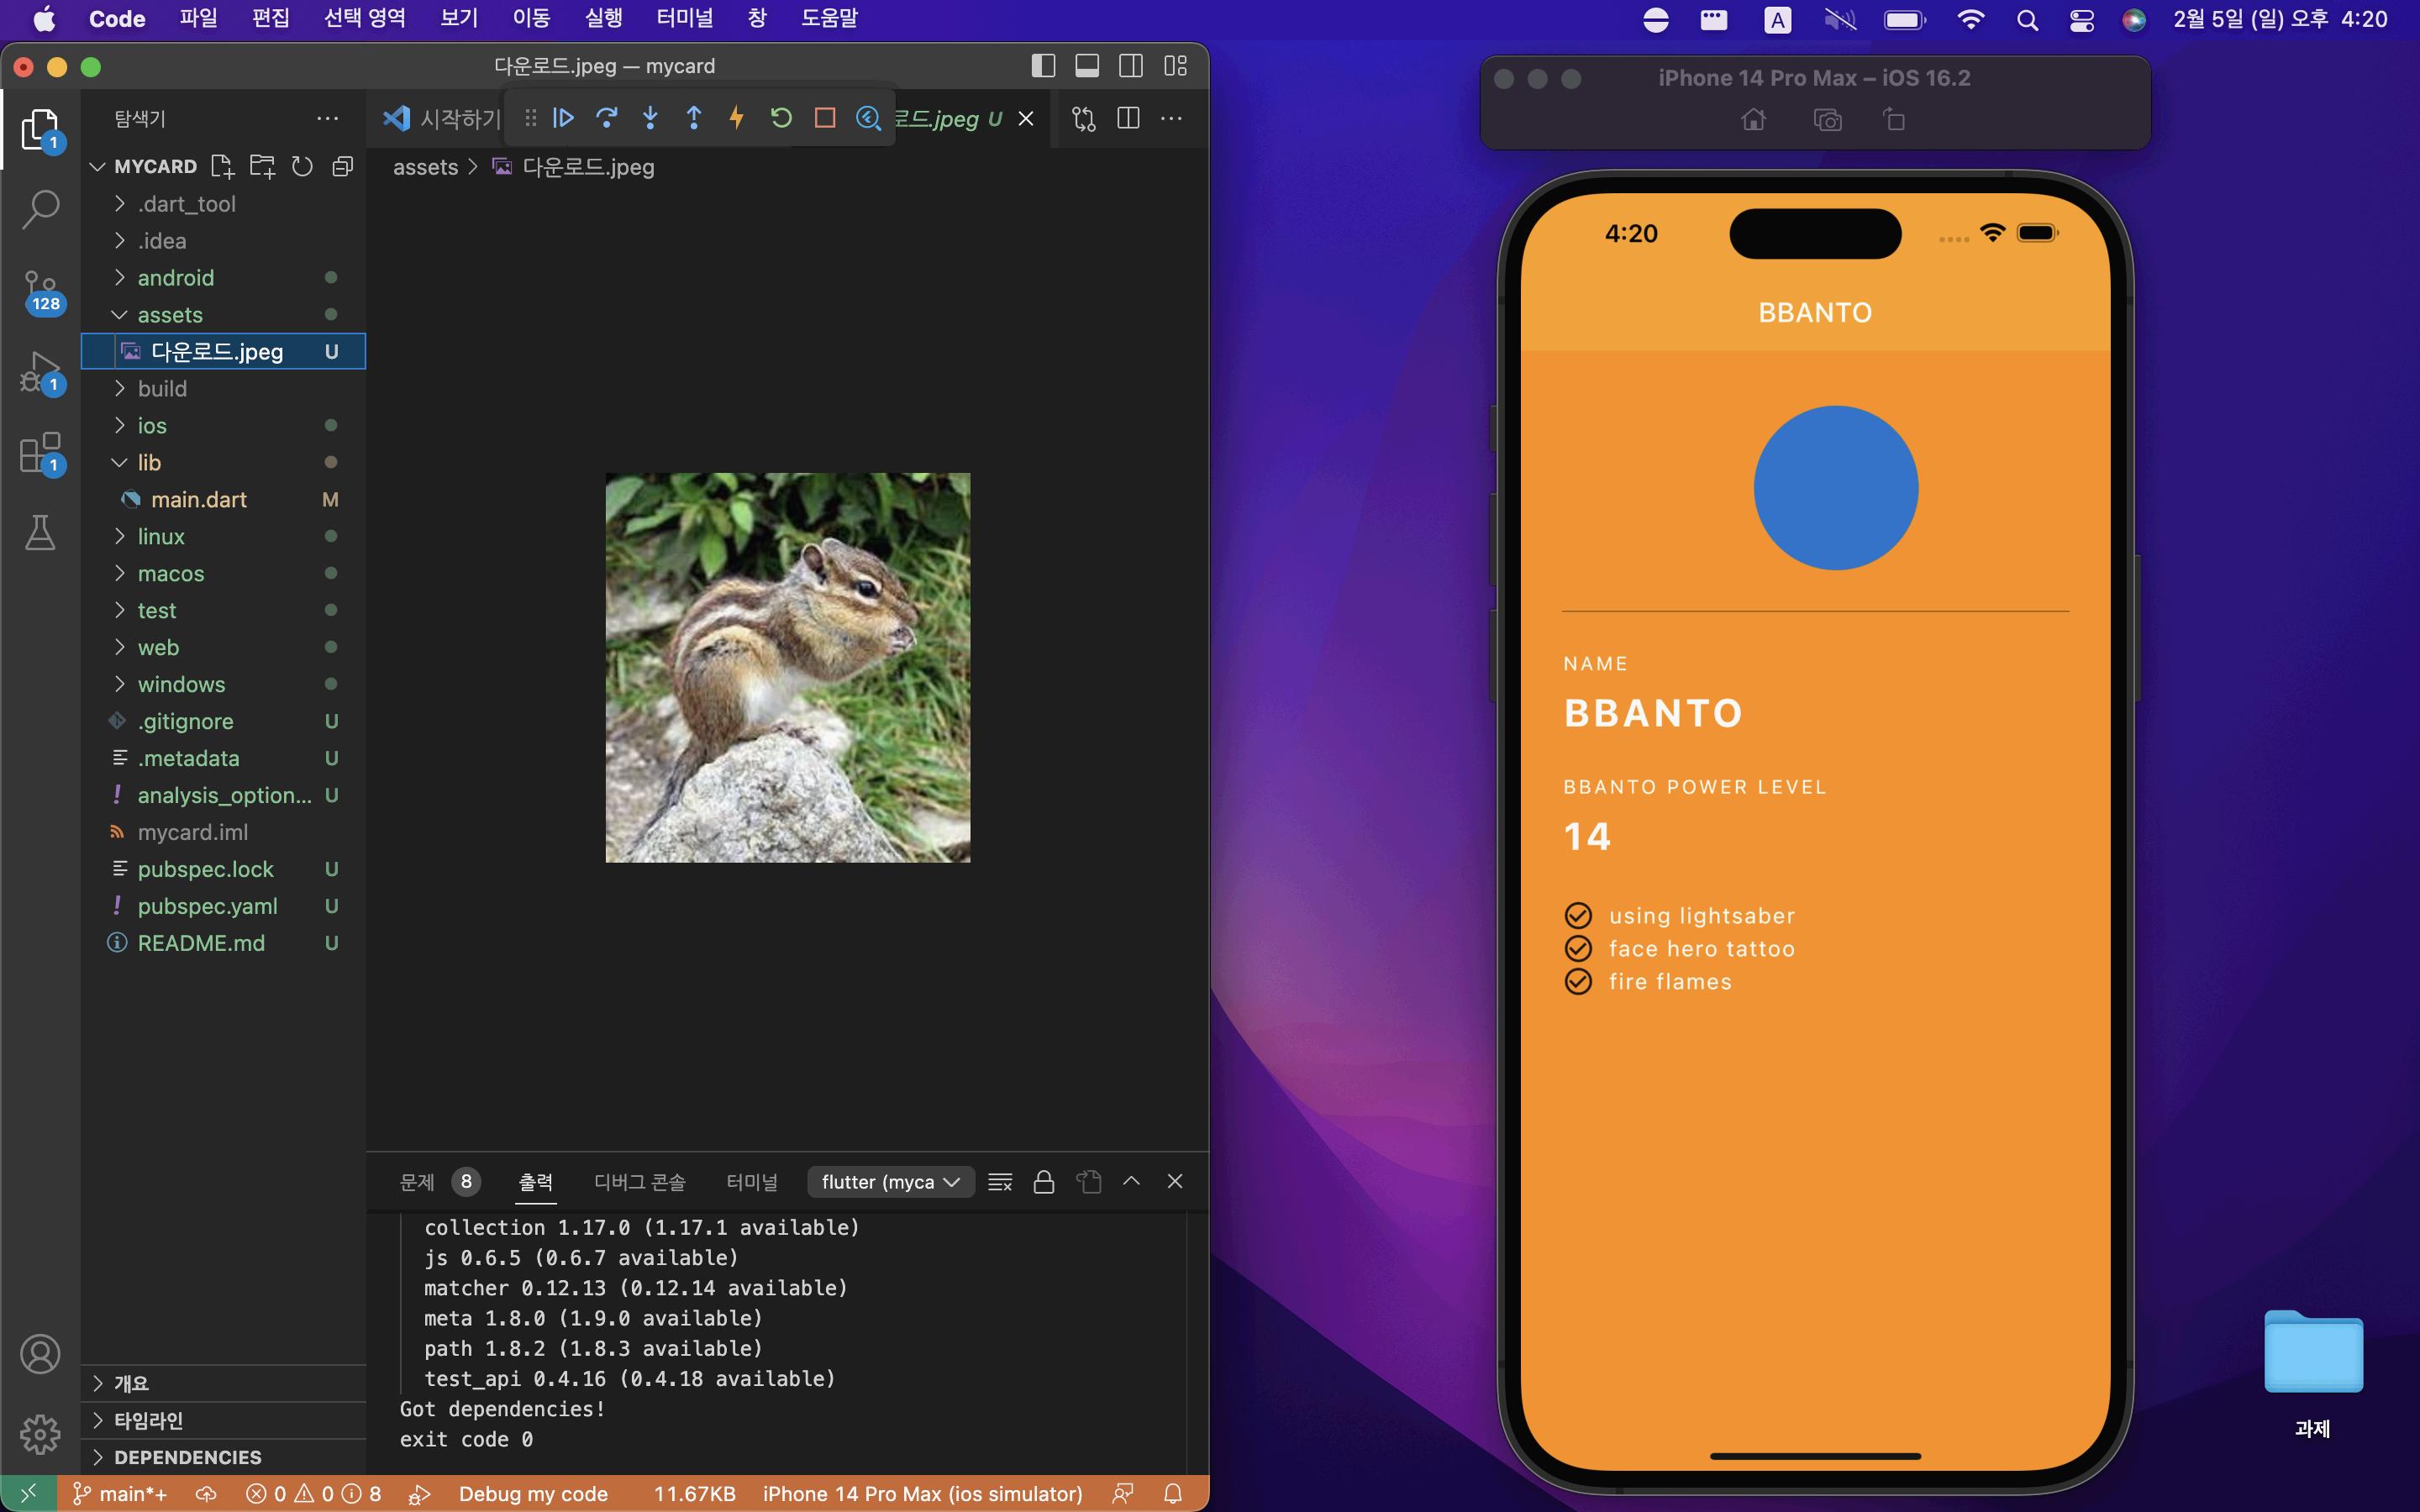Split the editor right
The height and width of the screenshot is (1512, 2420).
(x=1128, y=118)
